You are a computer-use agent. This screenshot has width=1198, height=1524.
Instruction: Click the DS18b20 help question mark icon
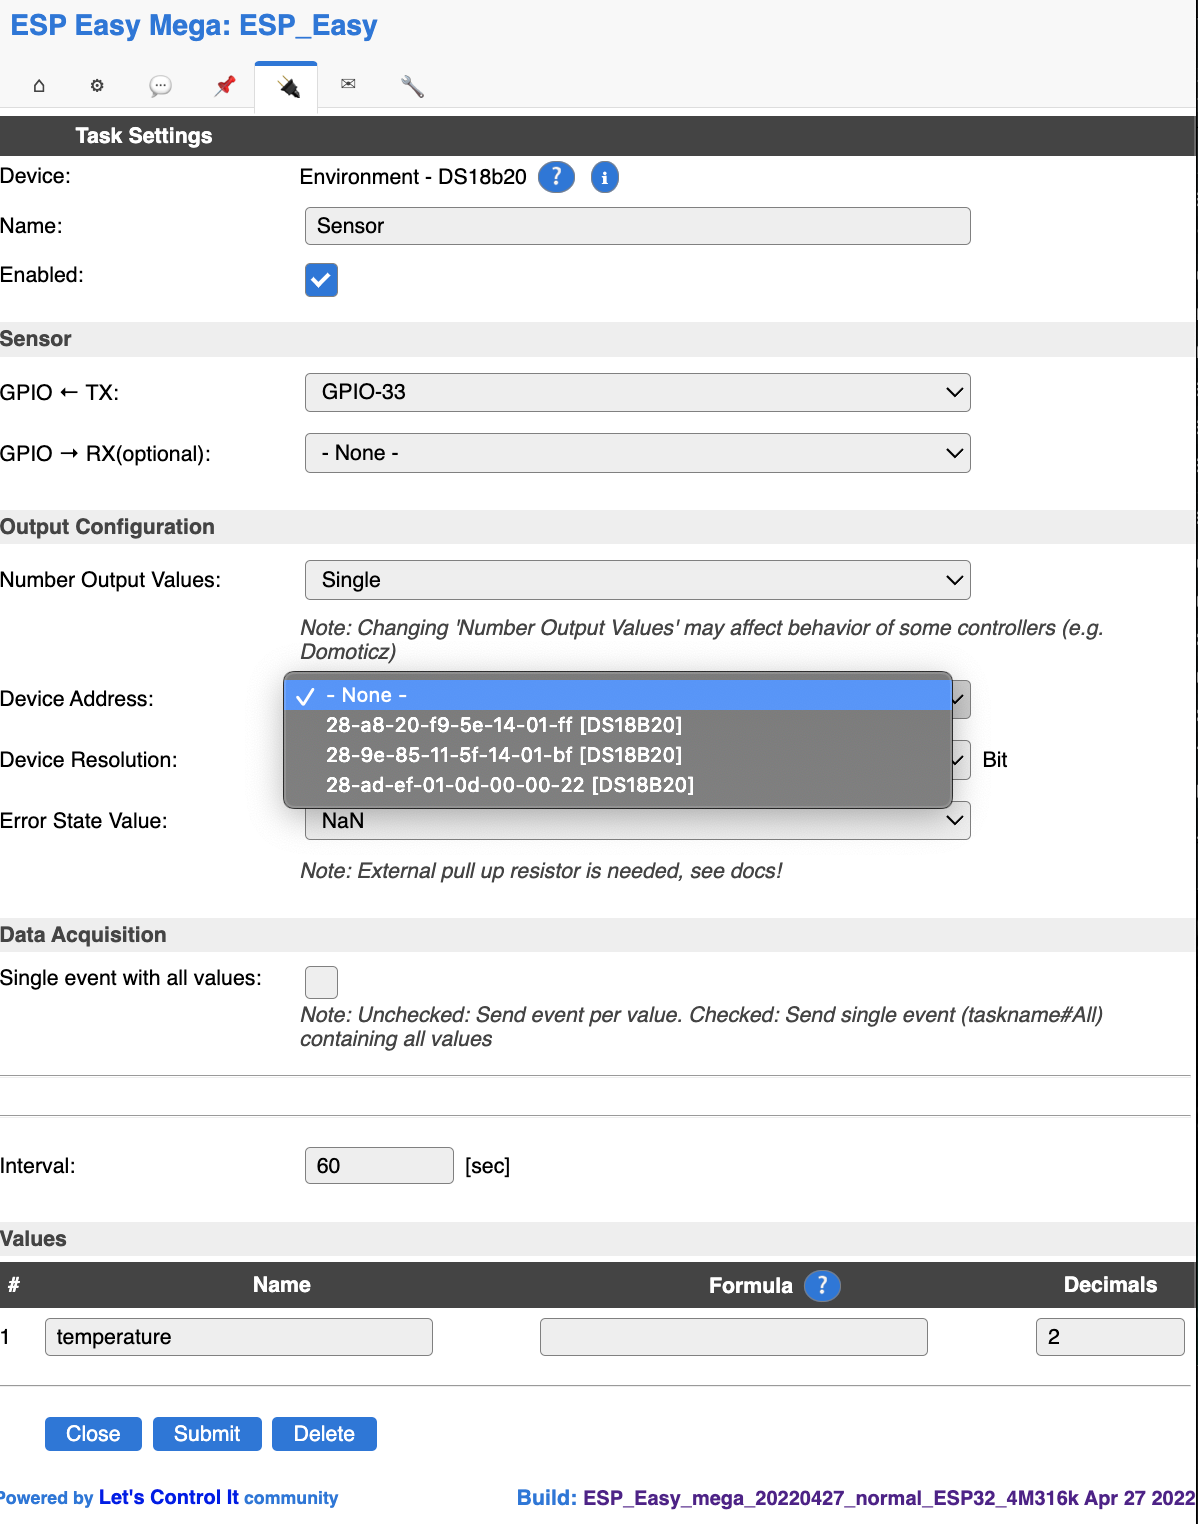(556, 177)
